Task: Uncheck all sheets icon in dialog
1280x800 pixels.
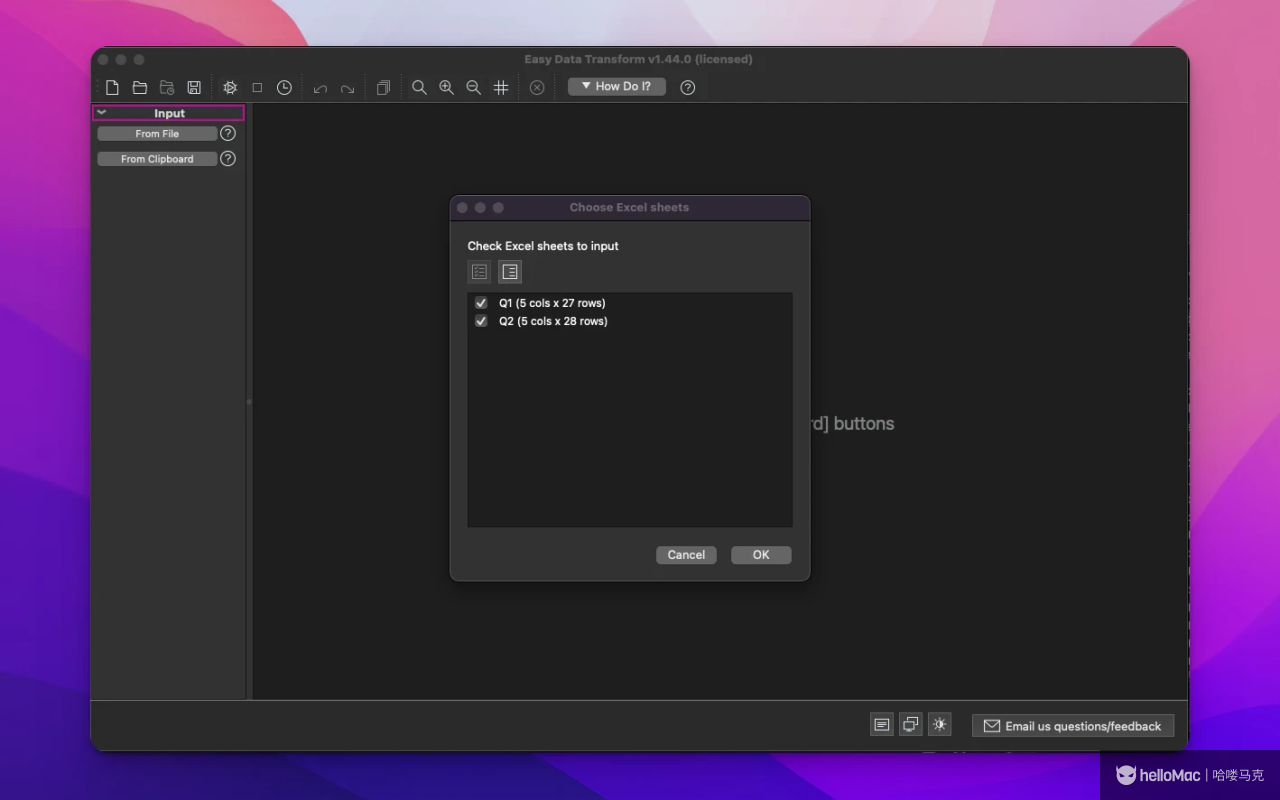Action: (x=510, y=272)
